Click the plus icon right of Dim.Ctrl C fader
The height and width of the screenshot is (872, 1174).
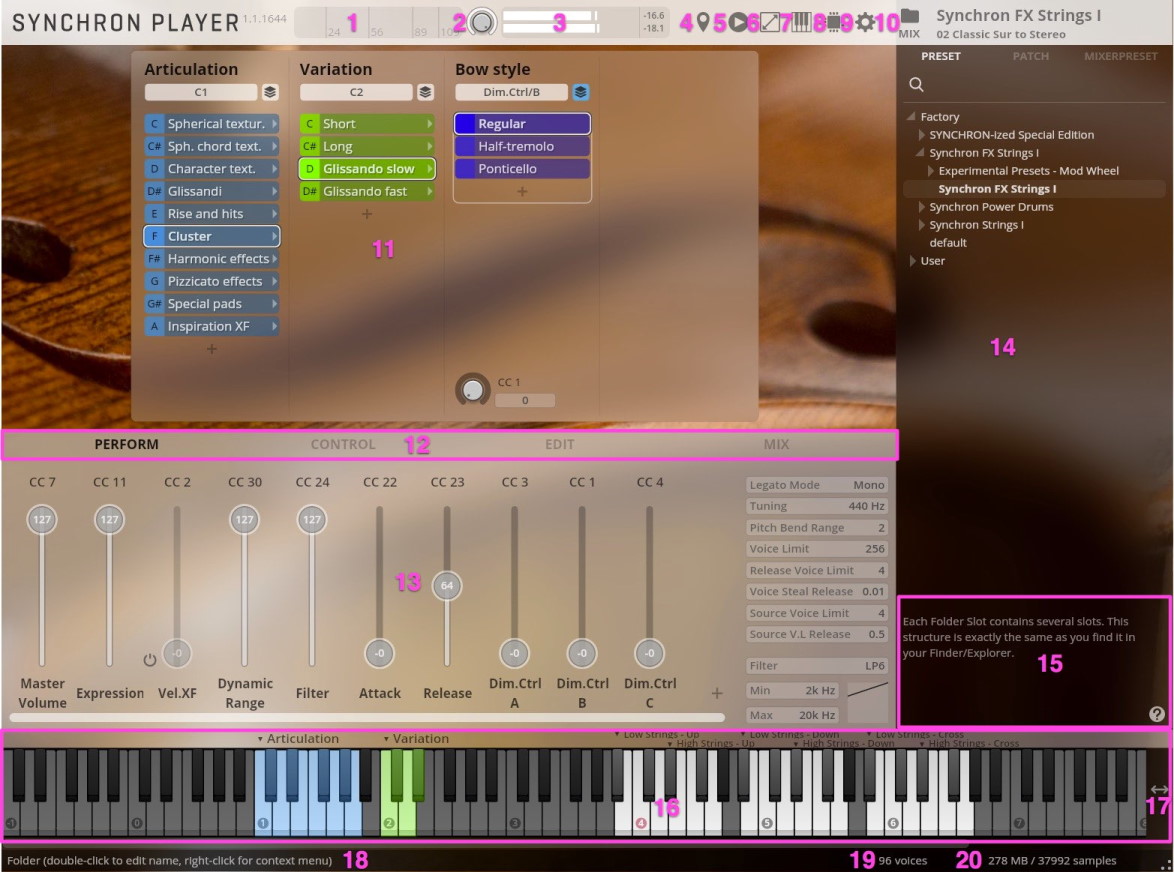pyautogui.click(x=717, y=693)
